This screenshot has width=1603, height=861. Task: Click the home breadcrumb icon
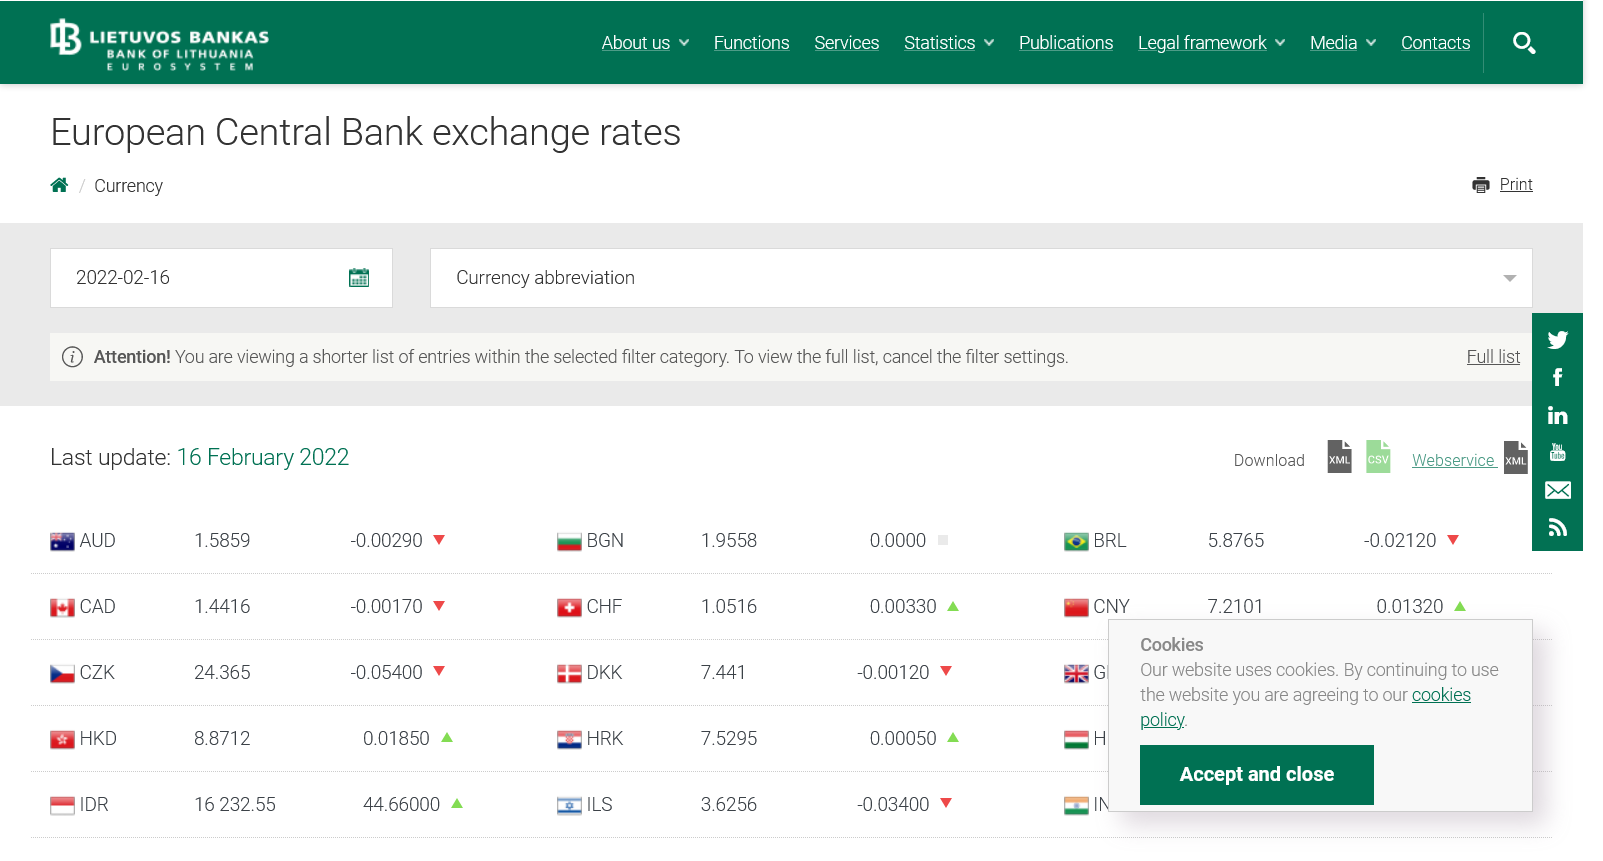60,185
